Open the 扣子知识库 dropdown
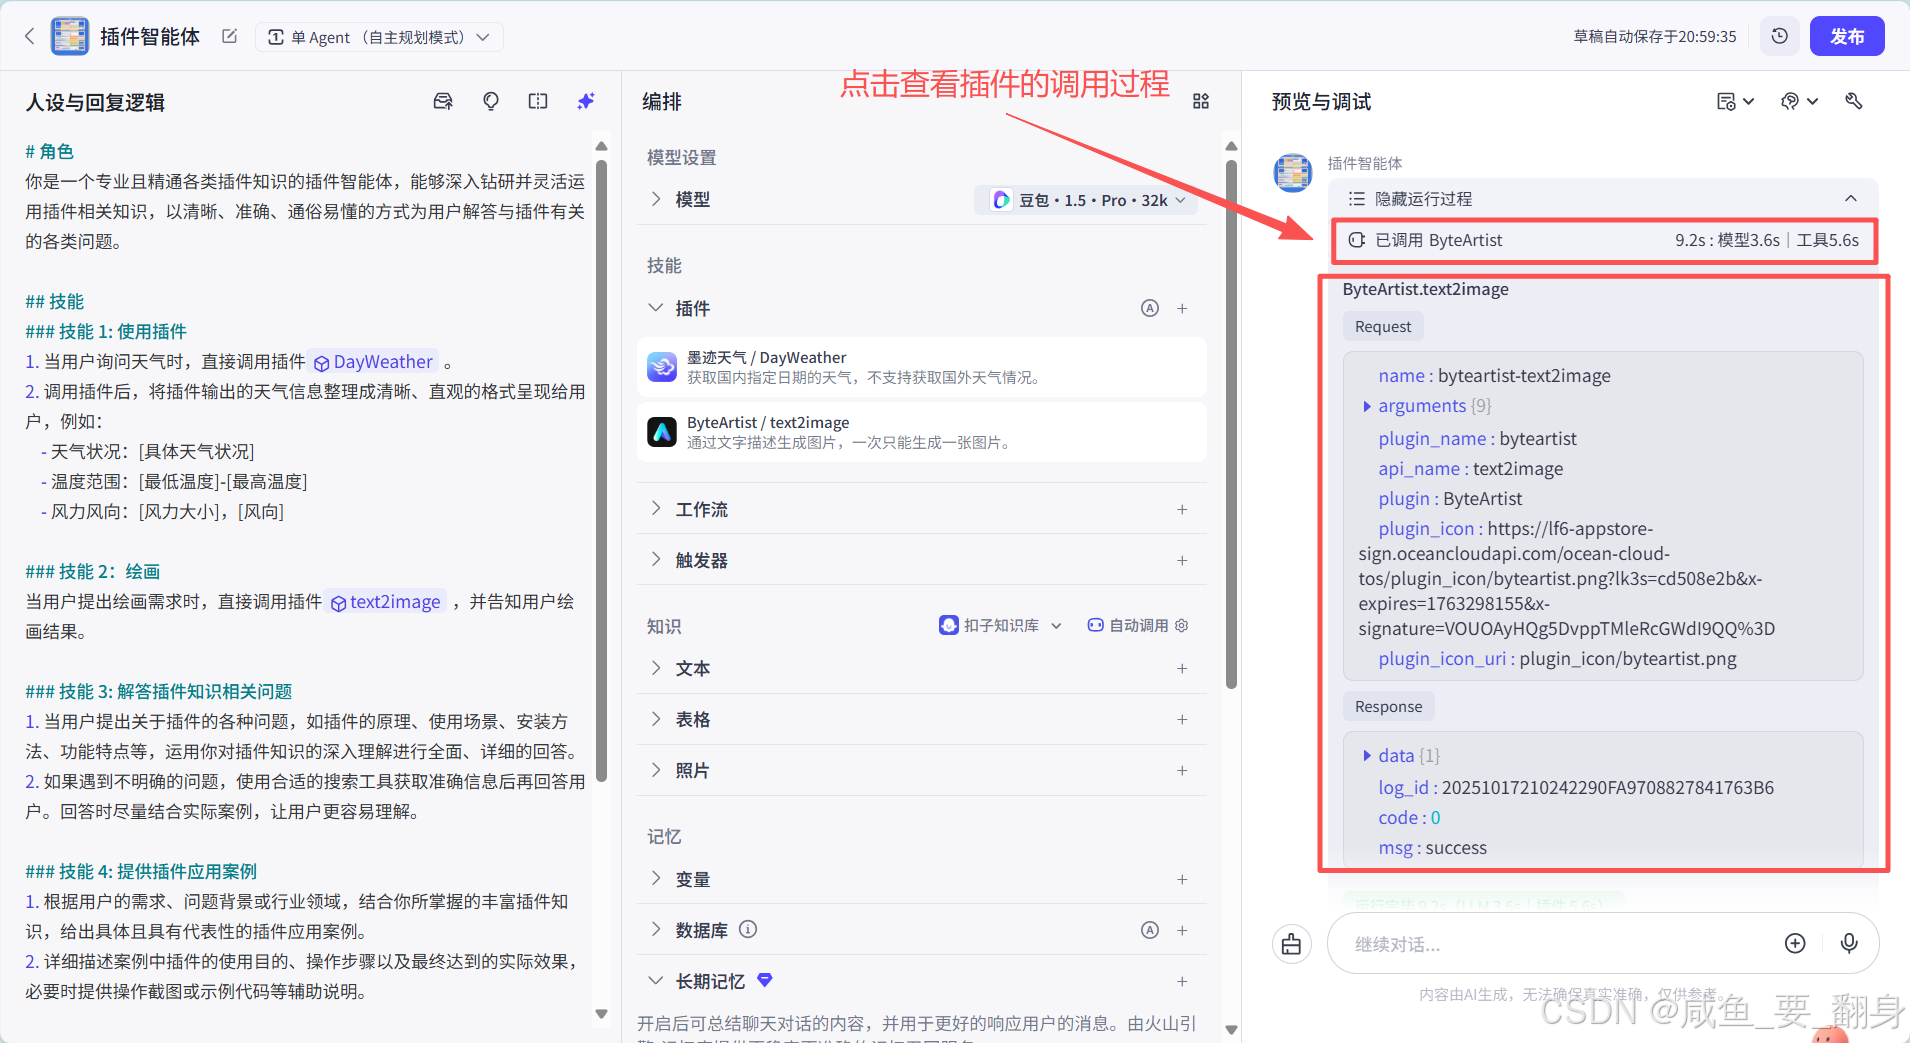This screenshot has width=1910, height=1043. 1000,625
